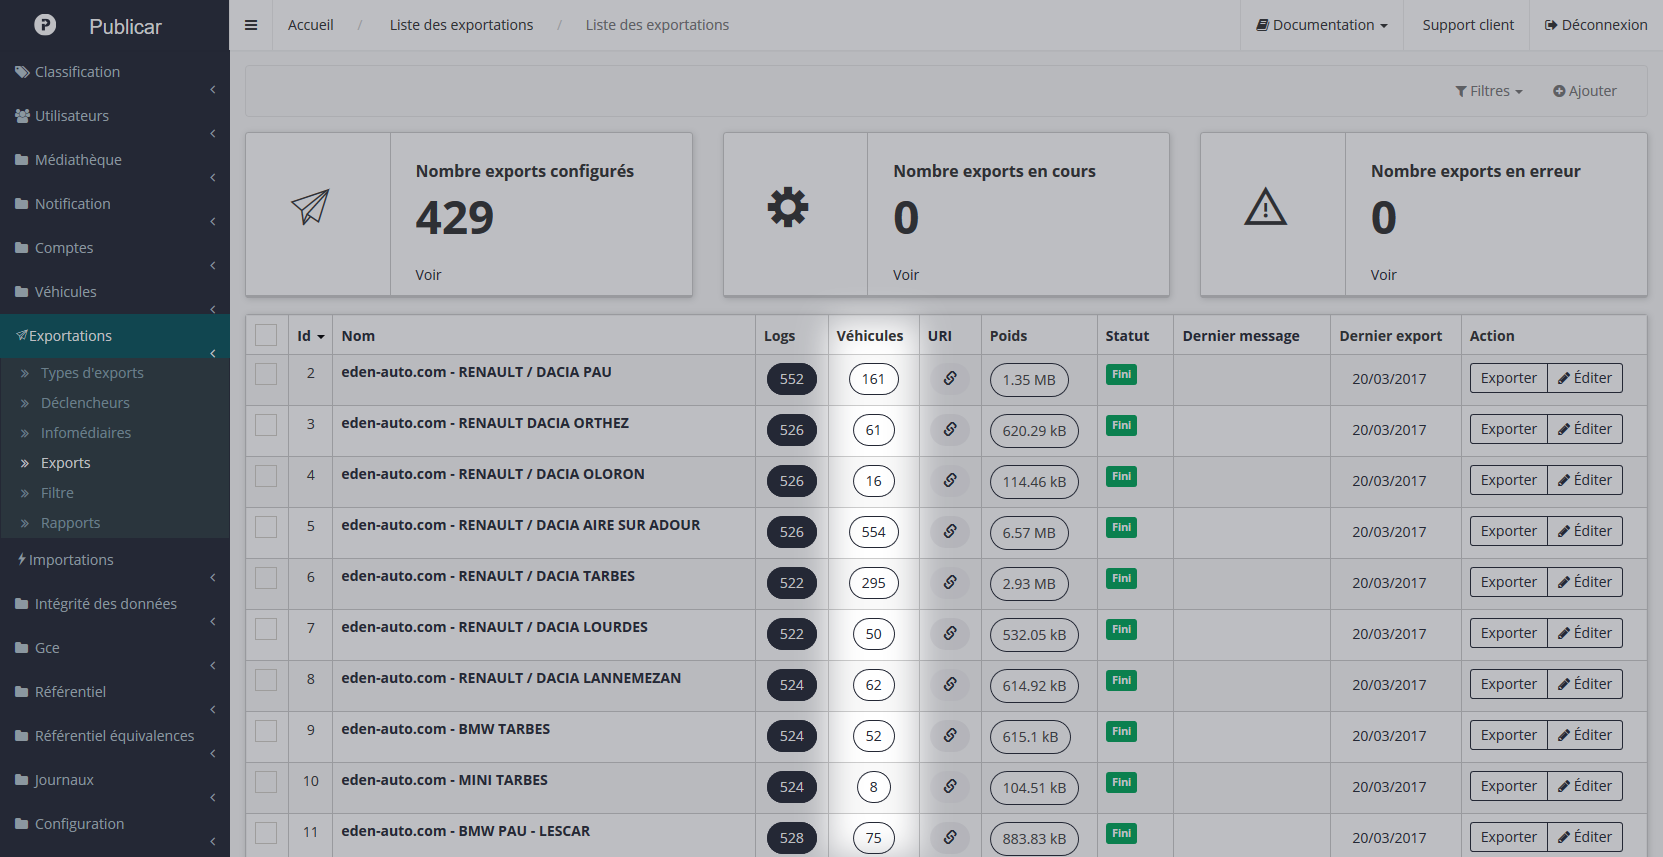1663x857 pixels.
Task: Expand the Notification menu chevron
Action: coord(213,222)
